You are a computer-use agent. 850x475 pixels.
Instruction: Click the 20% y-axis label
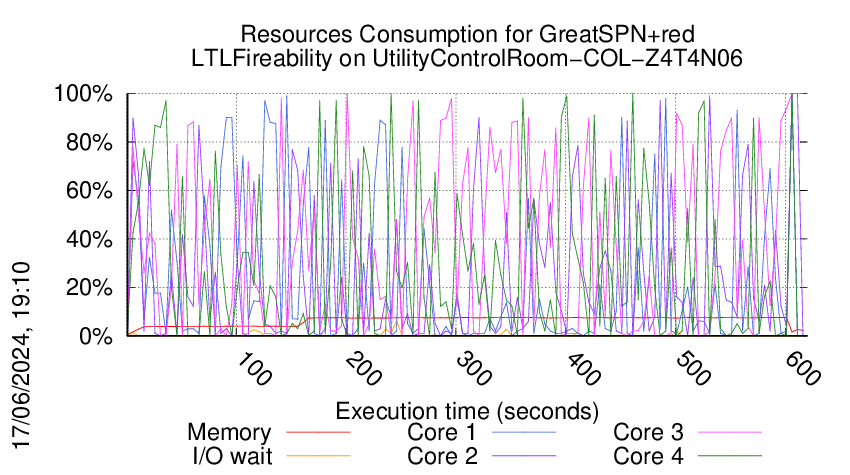tap(89, 287)
